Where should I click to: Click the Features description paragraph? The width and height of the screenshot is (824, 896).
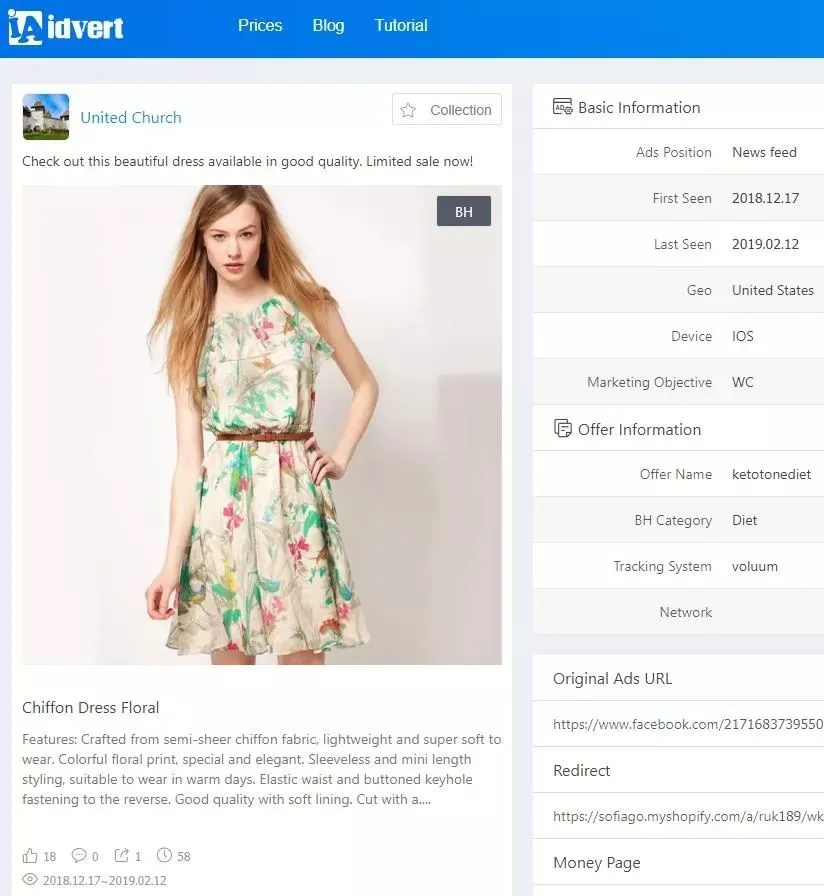click(262, 769)
